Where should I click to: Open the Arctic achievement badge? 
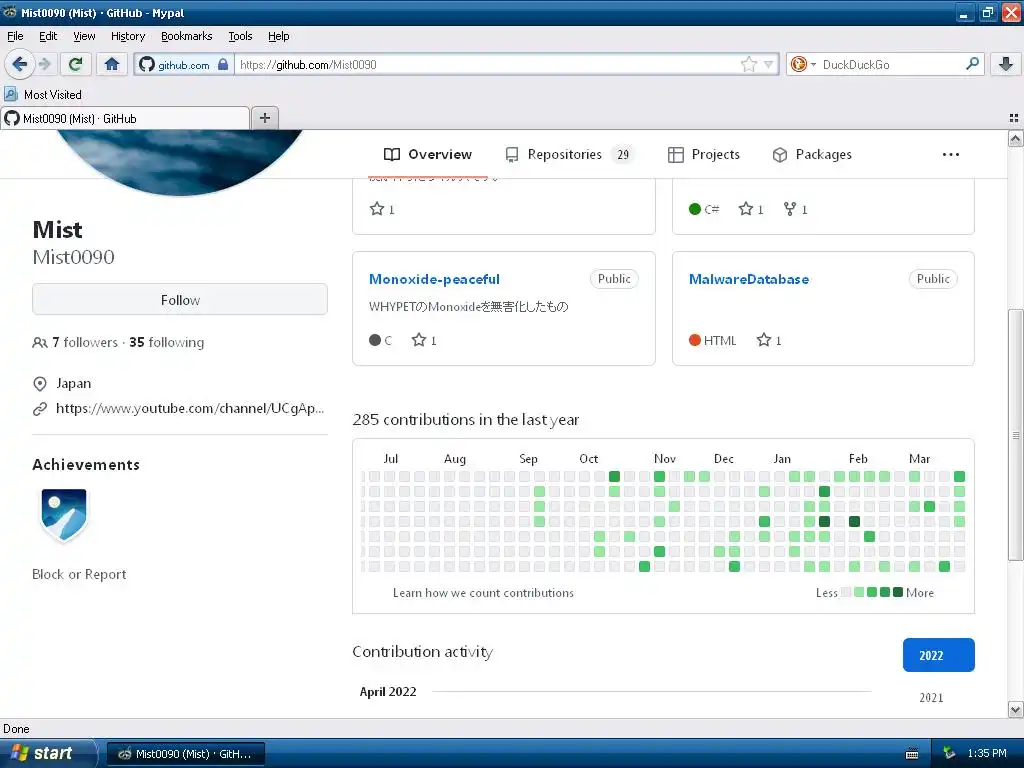[63, 515]
